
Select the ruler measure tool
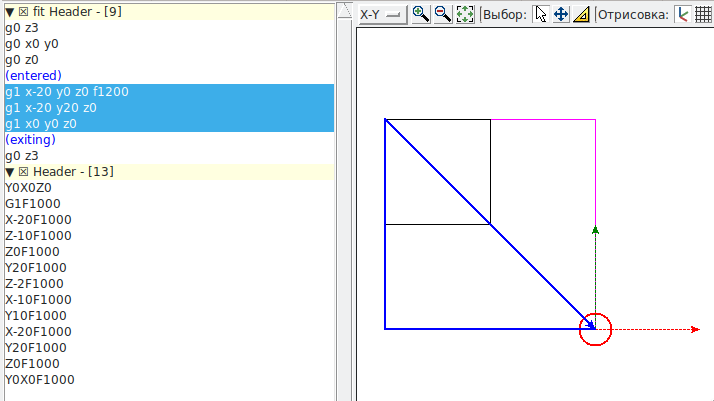pos(582,15)
